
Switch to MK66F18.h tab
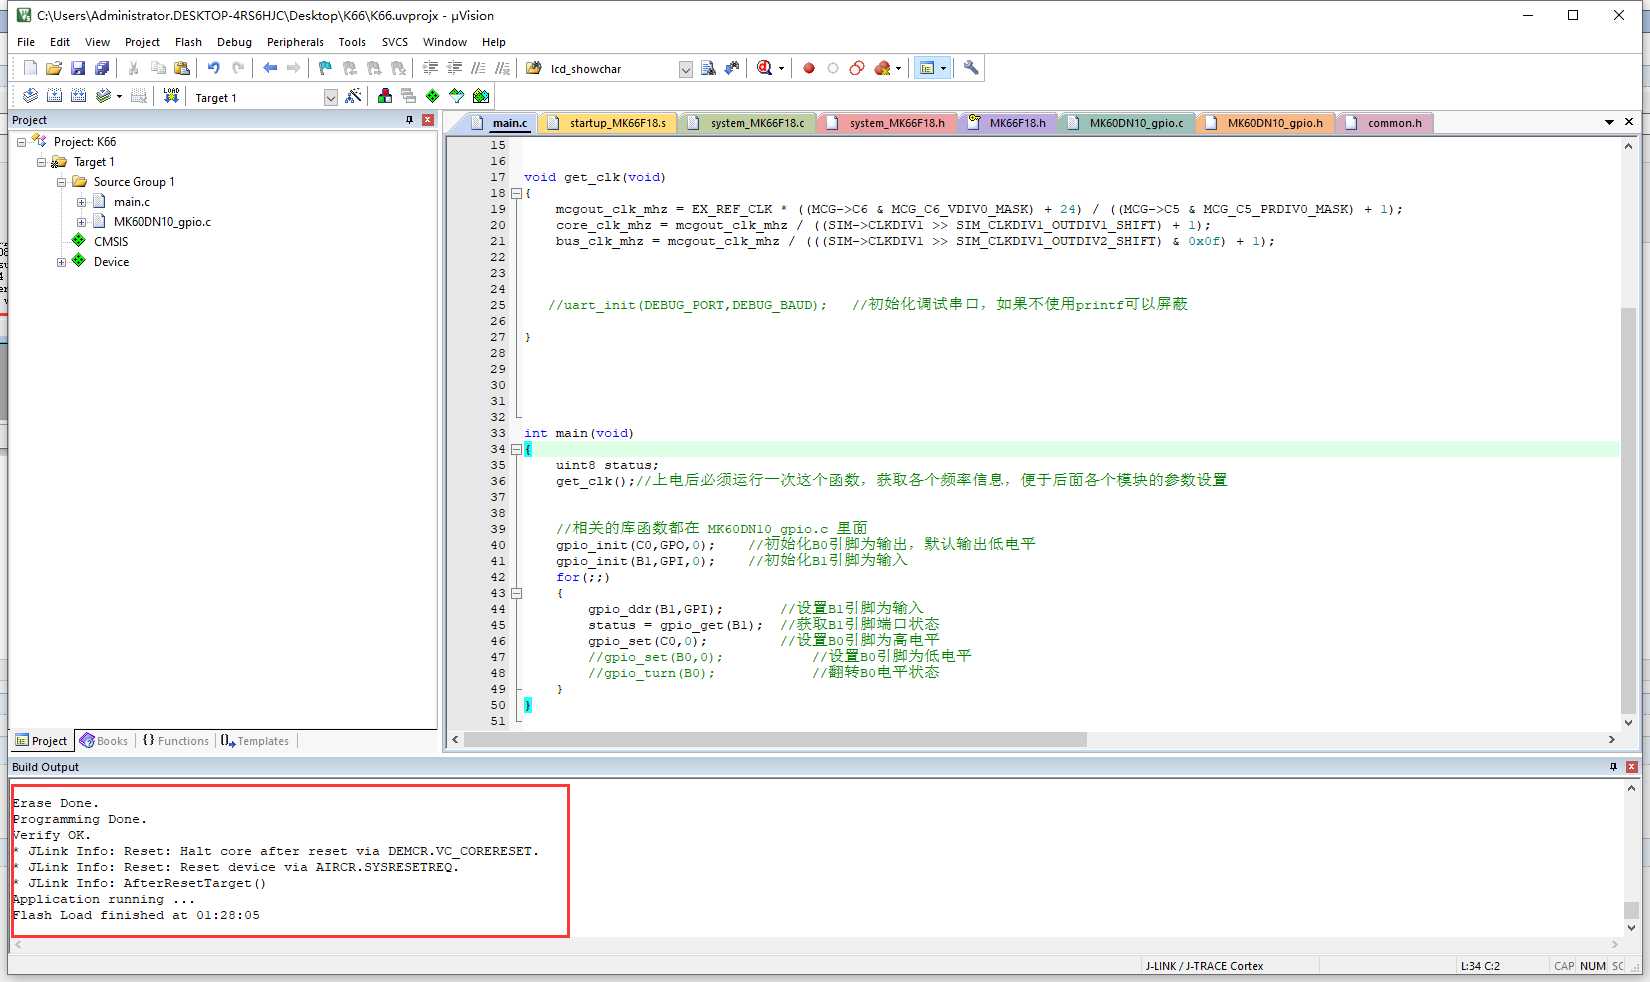[x=1008, y=123]
